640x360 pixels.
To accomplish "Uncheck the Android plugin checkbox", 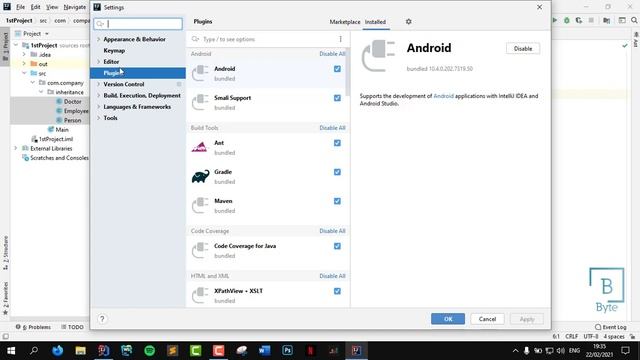I will (x=337, y=69).
